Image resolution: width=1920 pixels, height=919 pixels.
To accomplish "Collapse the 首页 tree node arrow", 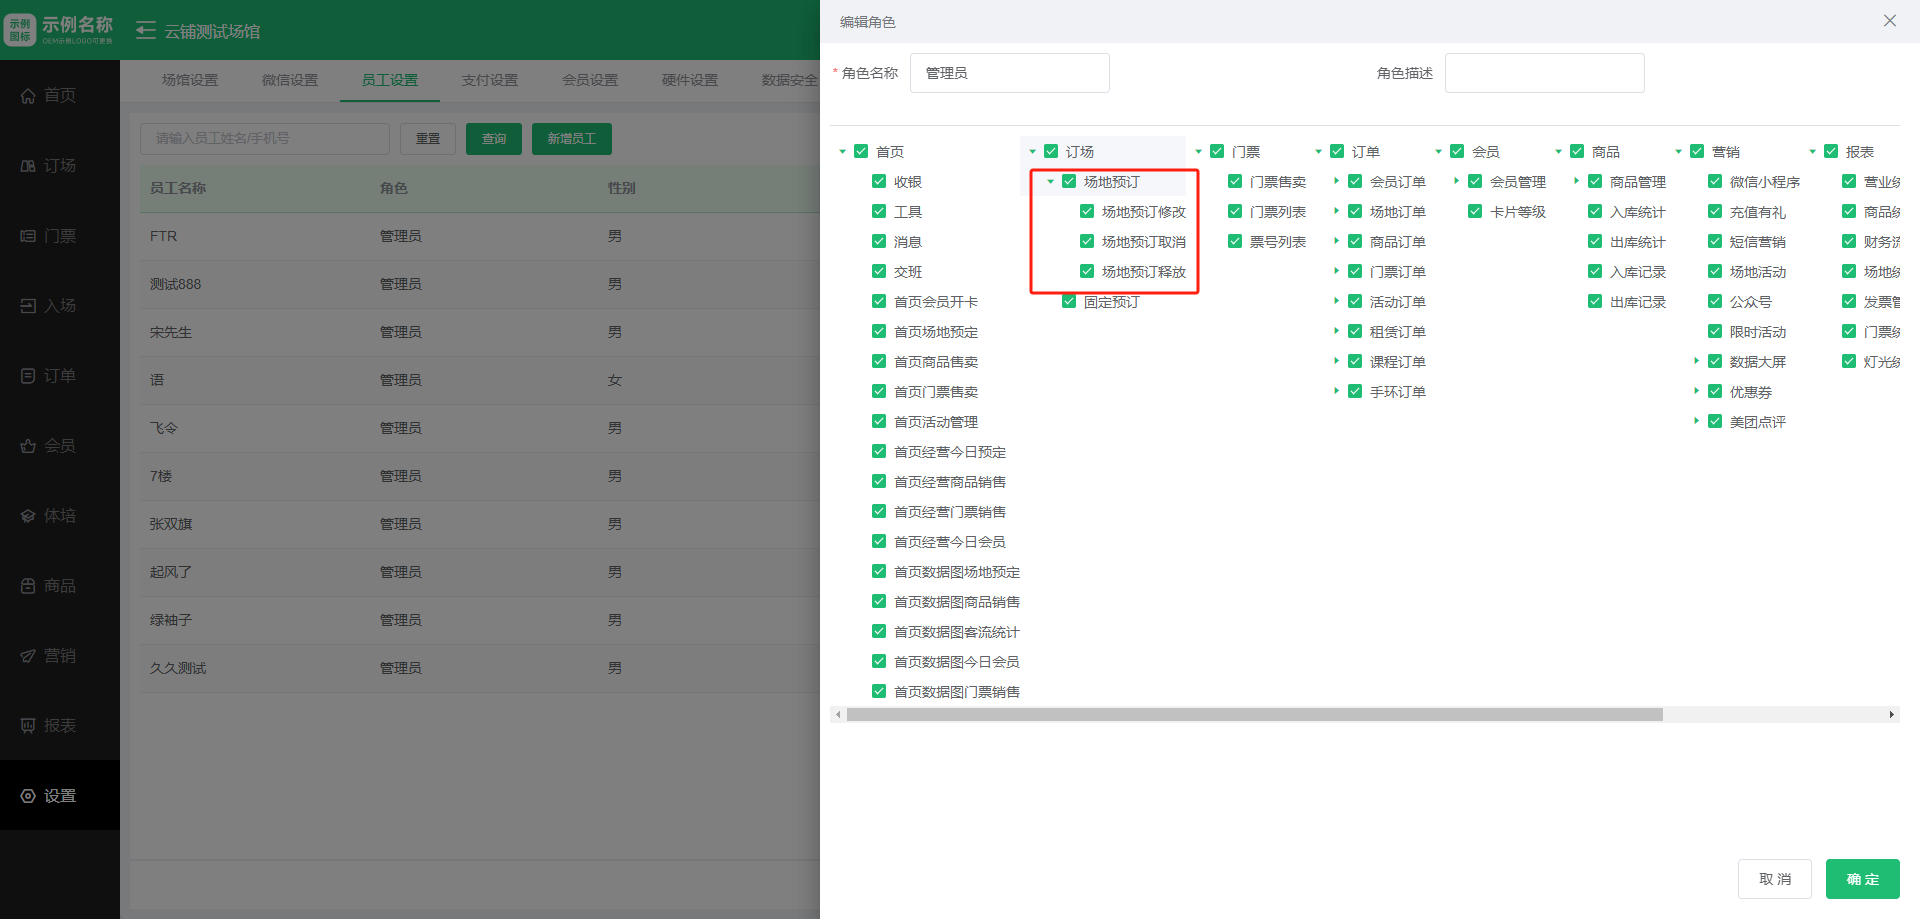I will (843, 152).
